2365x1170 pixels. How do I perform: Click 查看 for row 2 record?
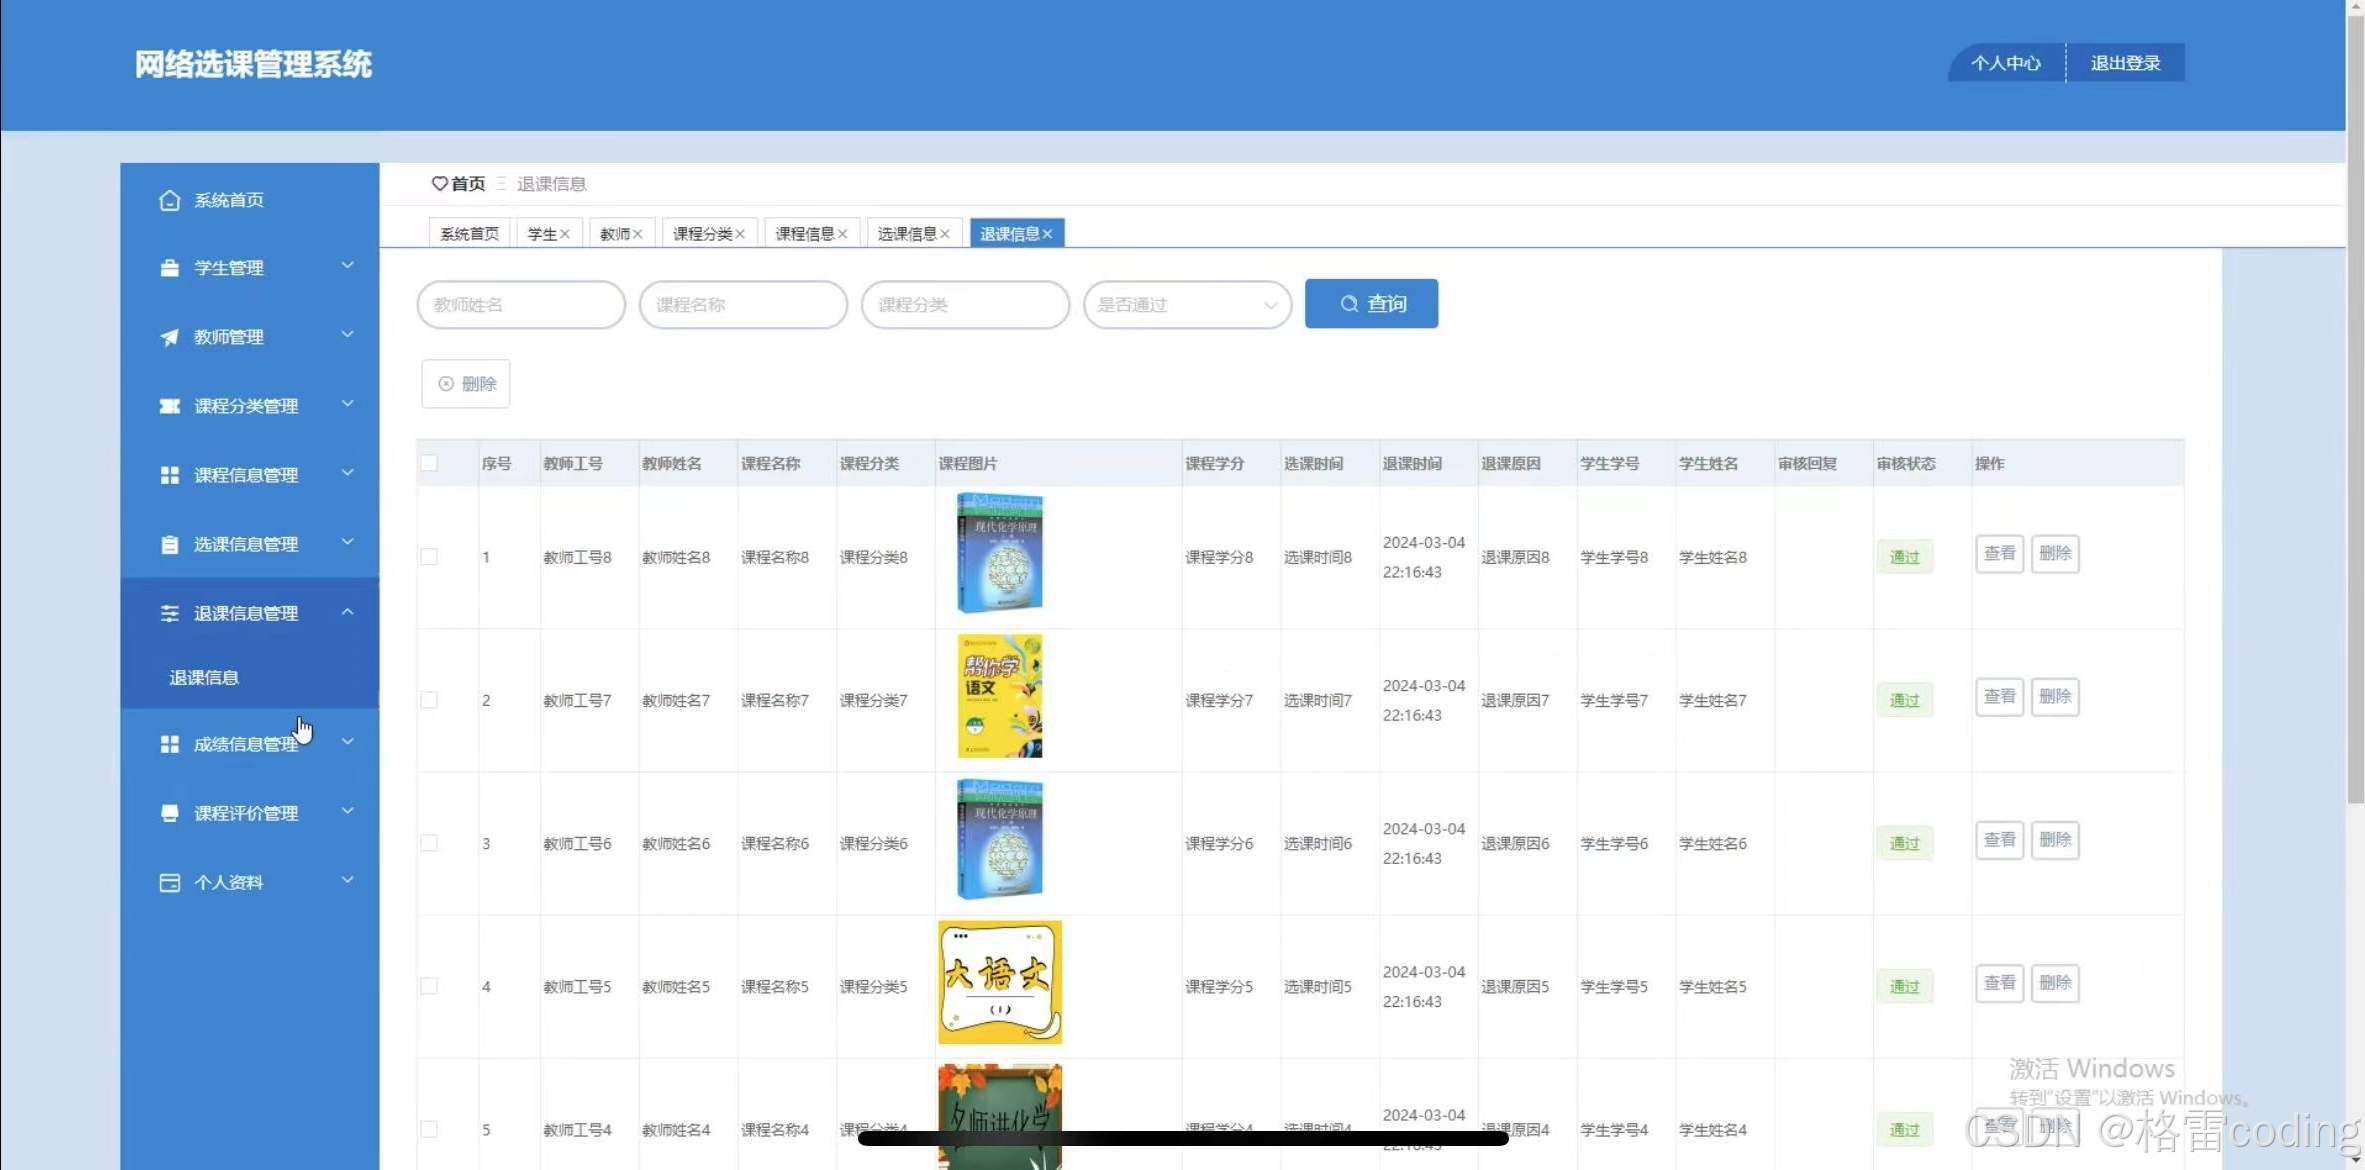pyautogui.click(x=1999, y=696)
